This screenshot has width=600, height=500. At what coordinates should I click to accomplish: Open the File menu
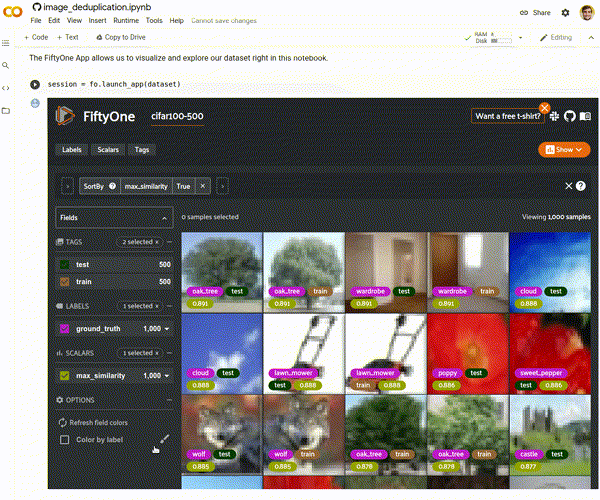click(x=36, y=21)
